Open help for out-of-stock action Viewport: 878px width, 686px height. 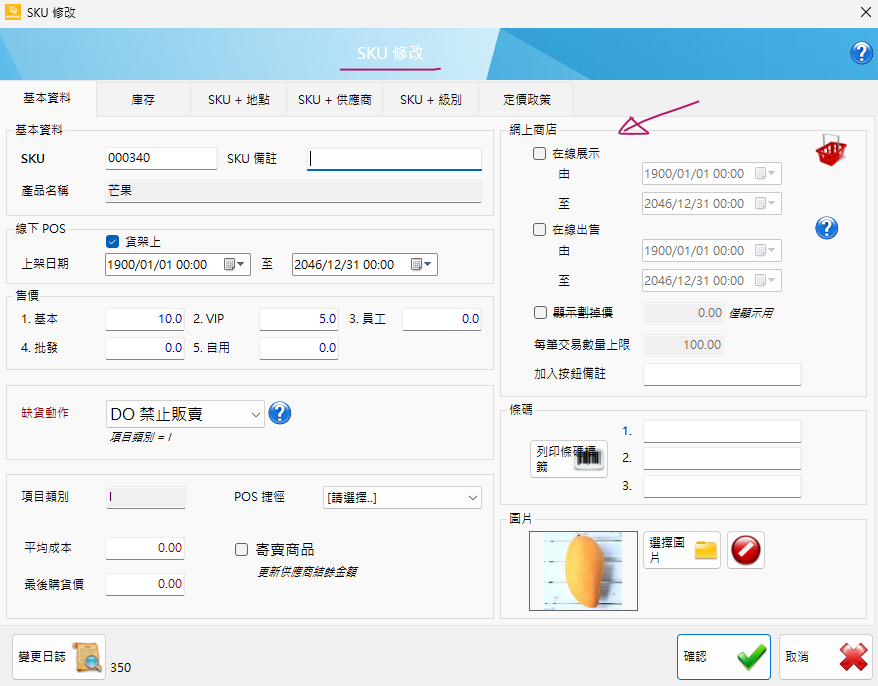pos(279,413)
